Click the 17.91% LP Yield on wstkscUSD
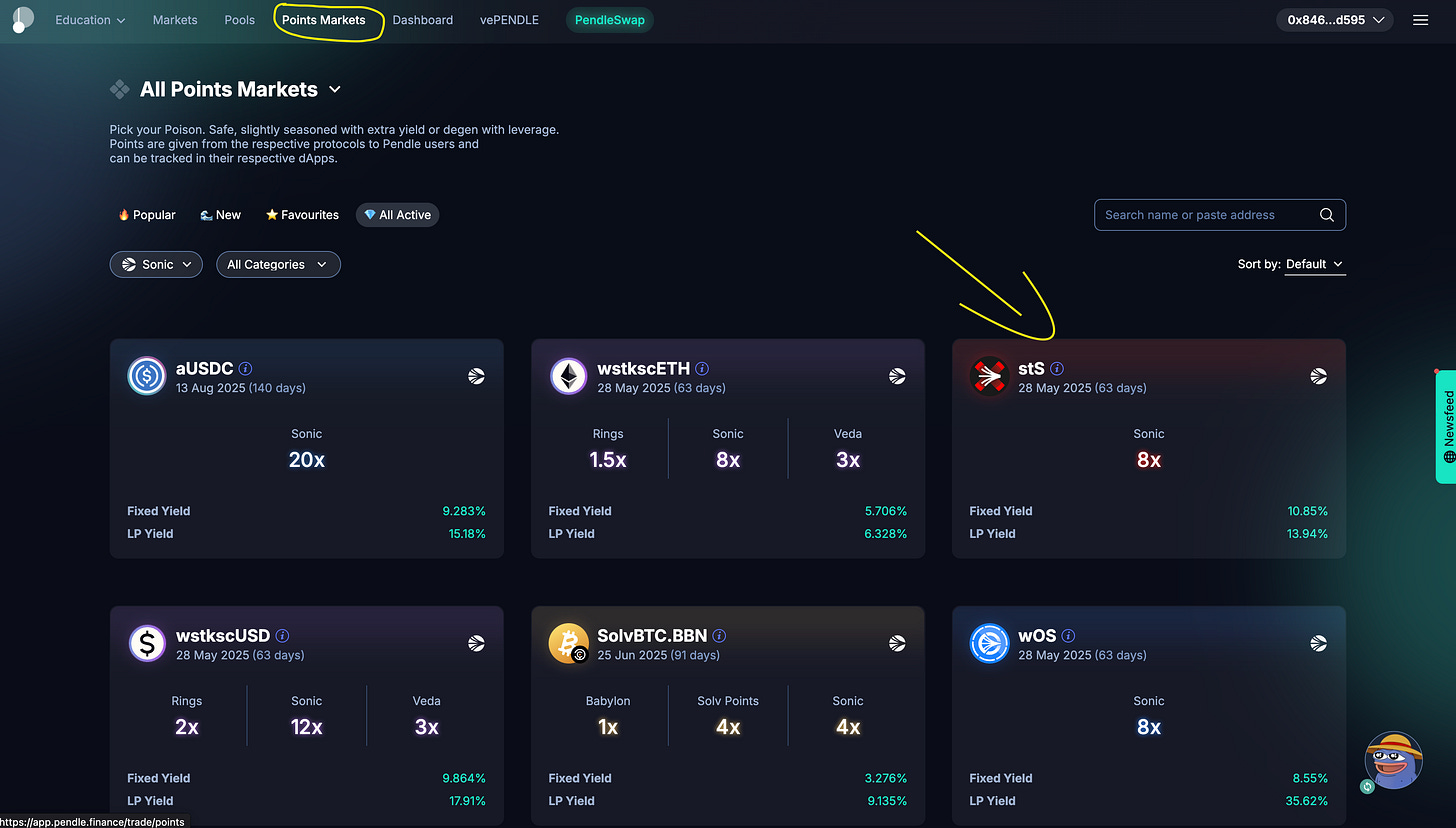Viewport: 1456px width, 828px height. (466, 801)
